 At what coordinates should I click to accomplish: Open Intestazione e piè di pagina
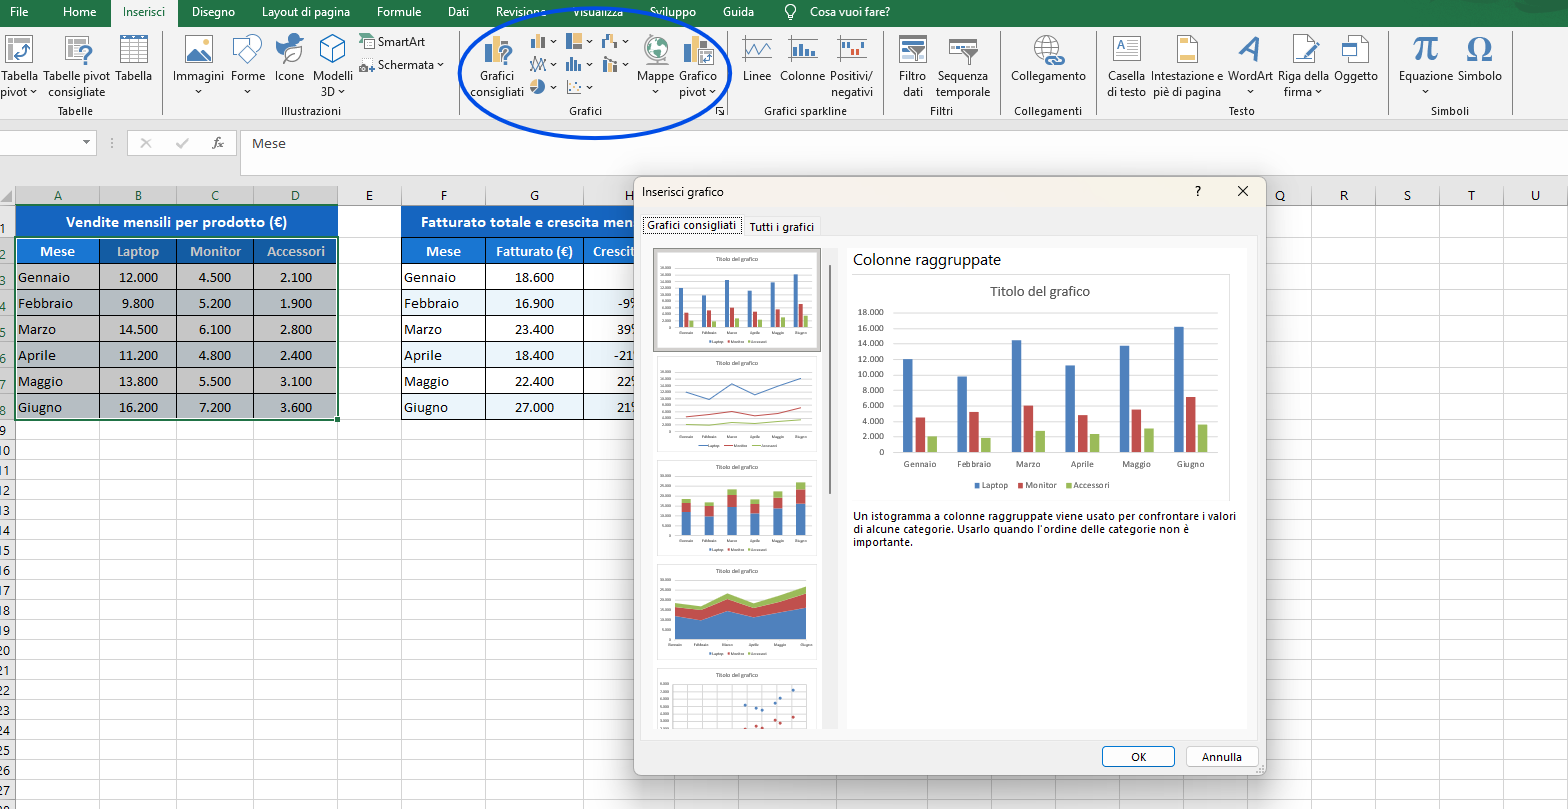1187,66
